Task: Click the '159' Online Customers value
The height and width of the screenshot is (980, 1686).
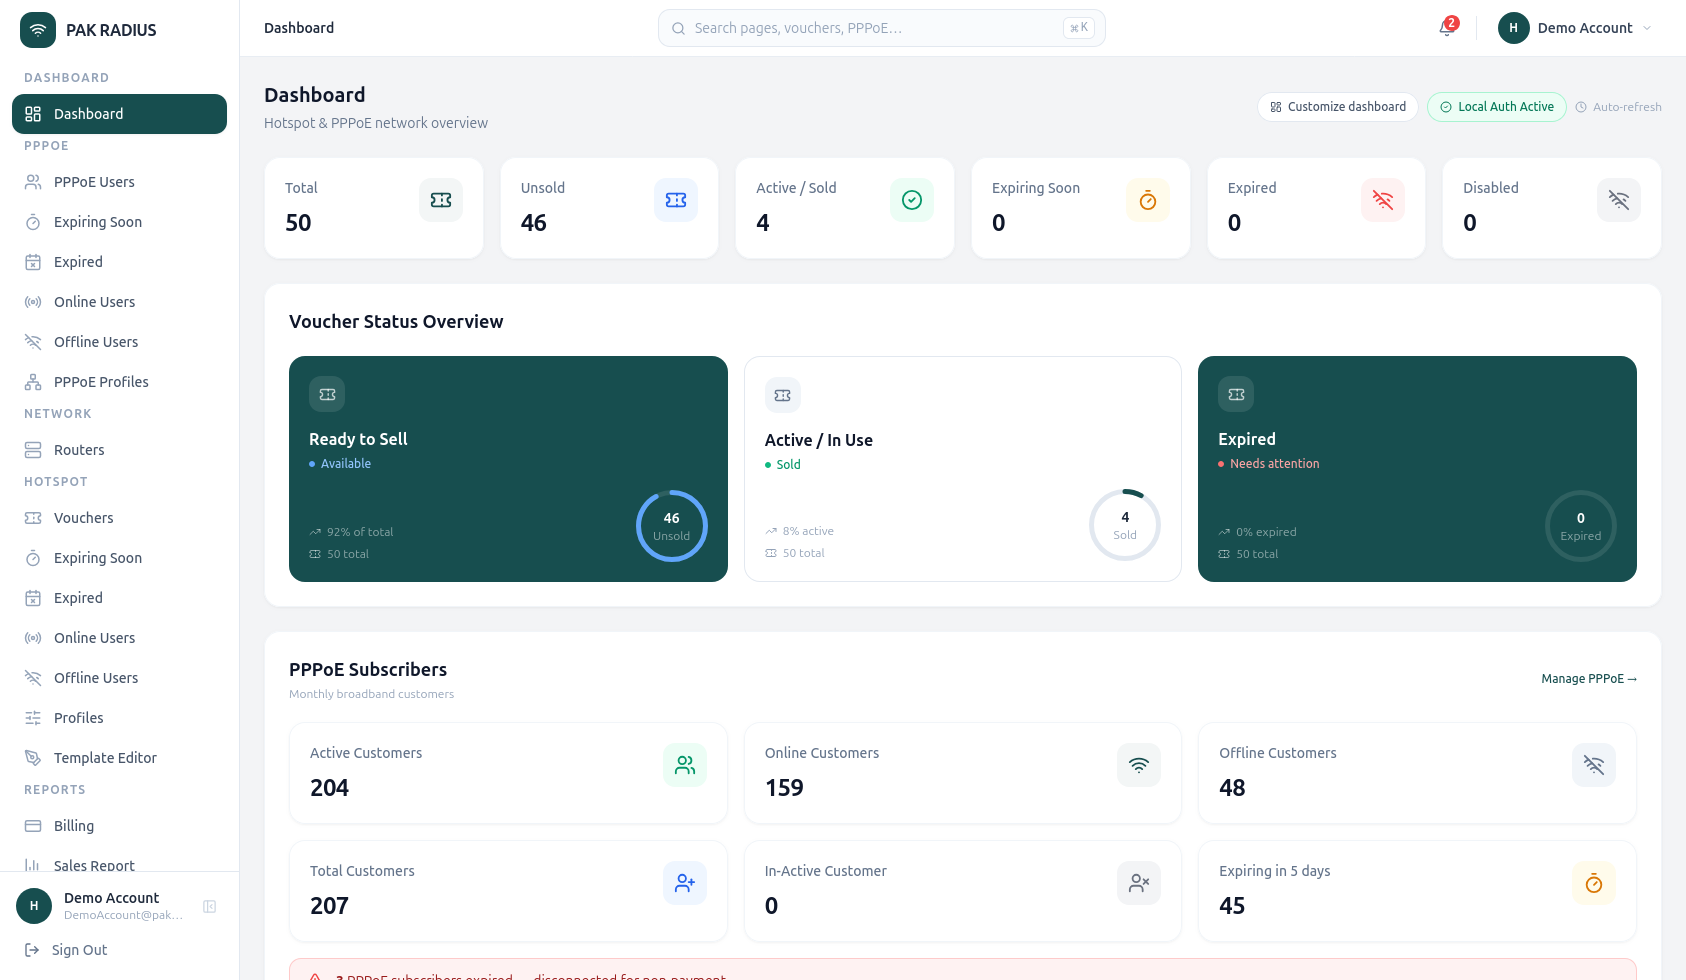Action: pyautogui.click(x=784, y=788)
